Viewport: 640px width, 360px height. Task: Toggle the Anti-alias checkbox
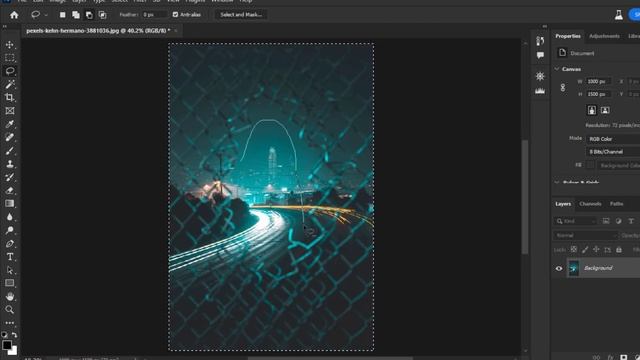(175, 15)
